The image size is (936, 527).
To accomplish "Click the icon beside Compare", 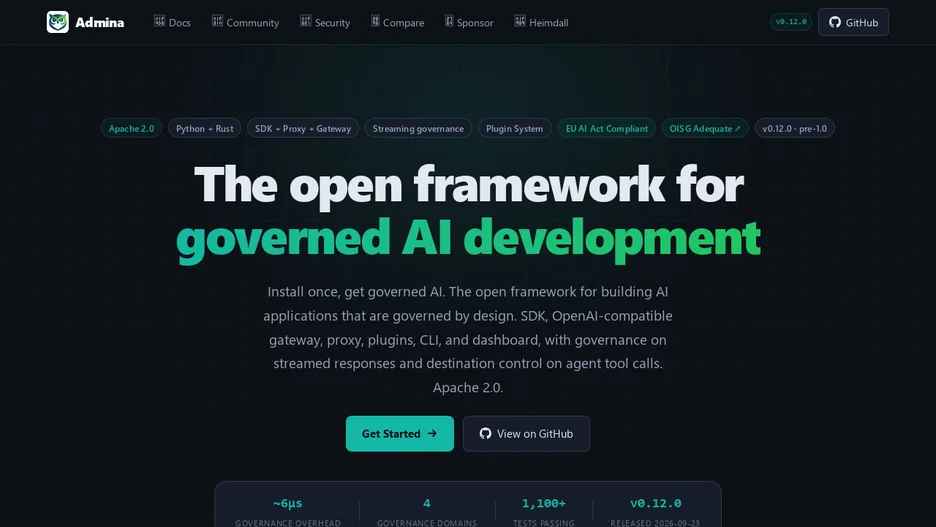I will pos(375,21).
